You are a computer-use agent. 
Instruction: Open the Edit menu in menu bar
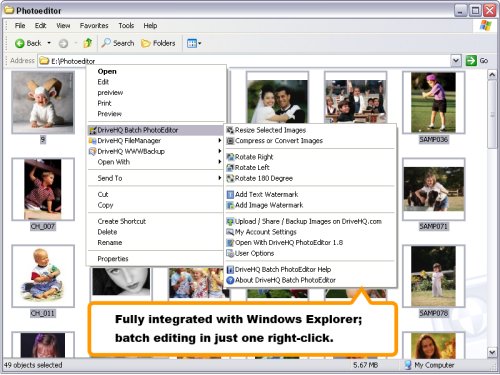coord(40,26)
